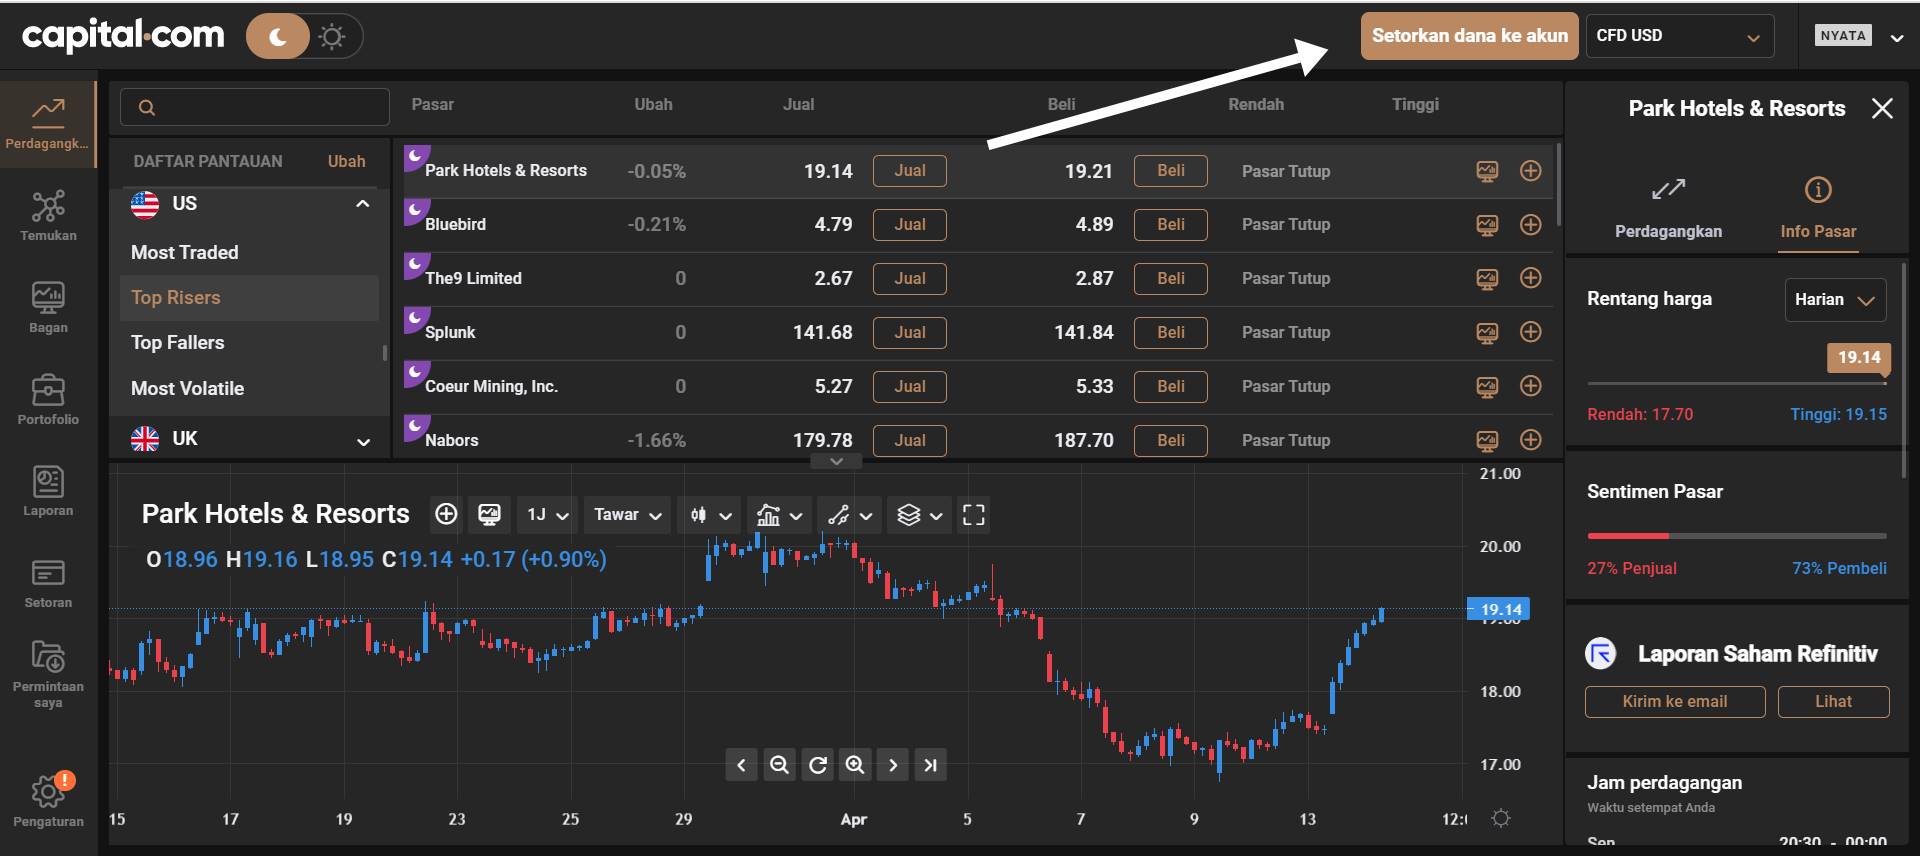Screen dimensions: 1920x856
Task: Add Nabors to watchlist with plus icon
Action: click(1530, 440)
